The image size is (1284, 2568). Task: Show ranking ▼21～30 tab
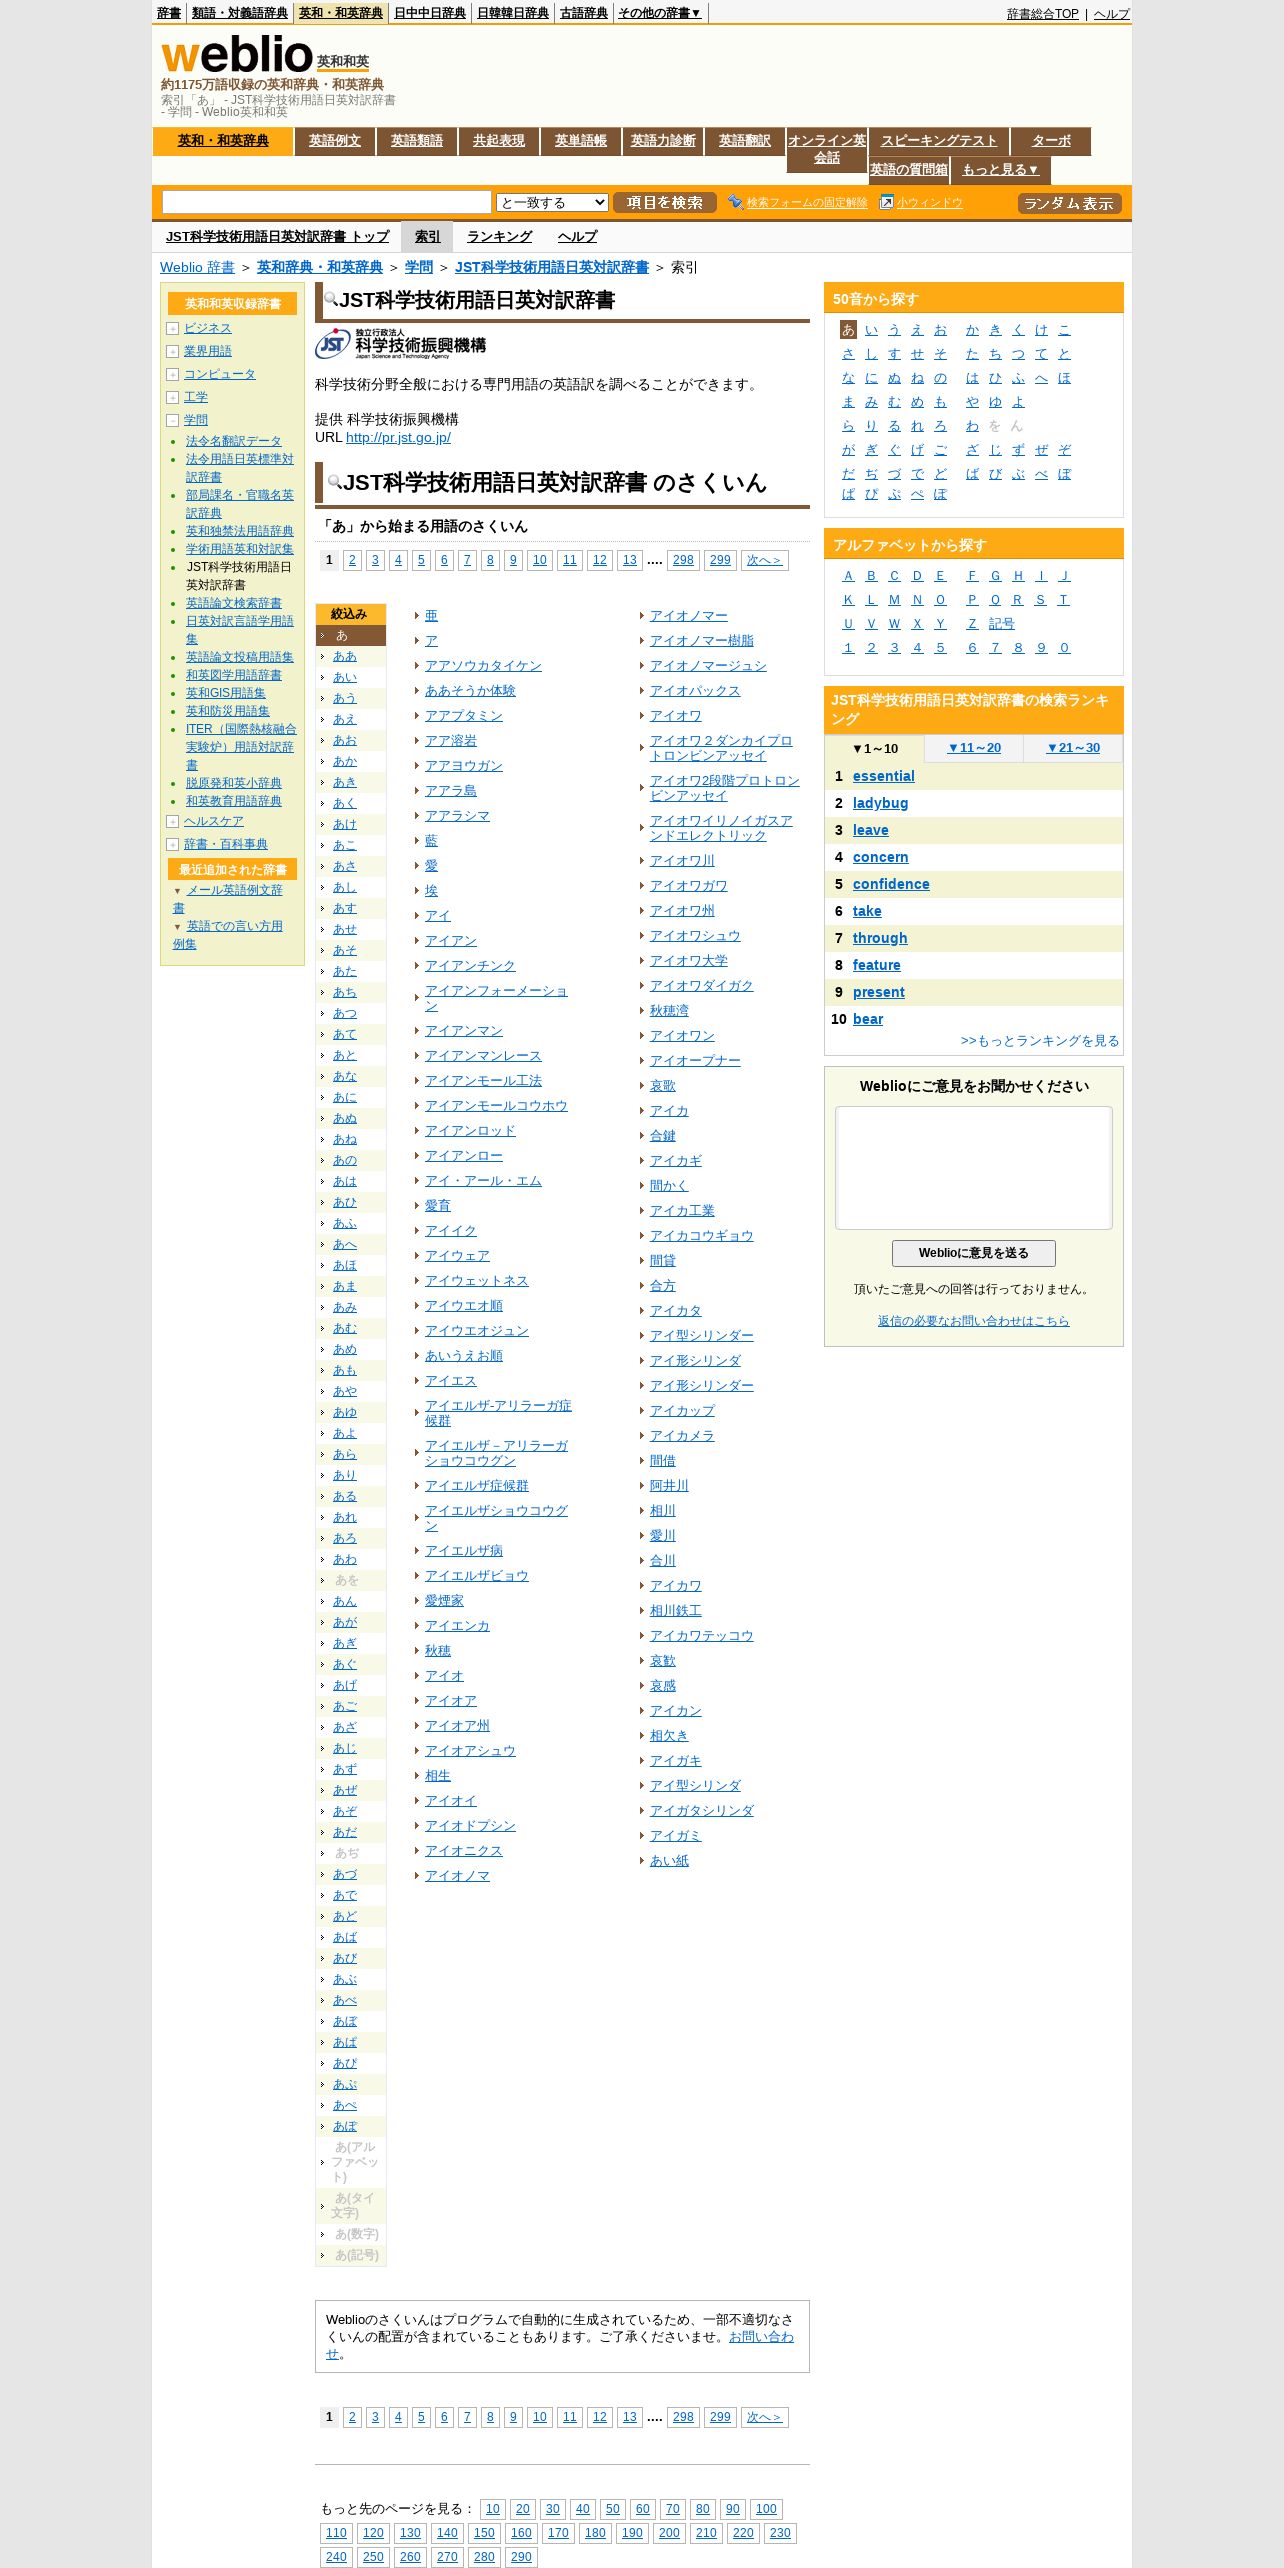[1073, 748]
